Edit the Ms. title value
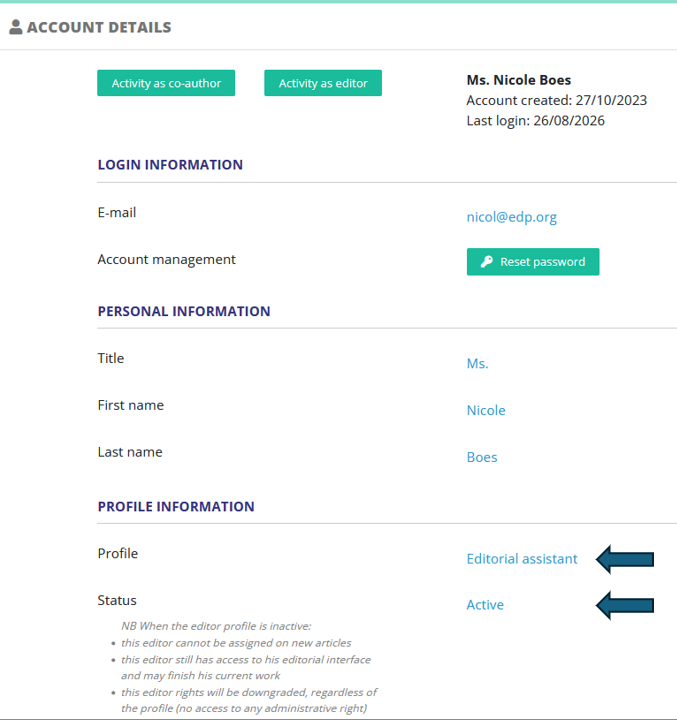677x720 pixels. pyautogui.click(x=477, y=363)
